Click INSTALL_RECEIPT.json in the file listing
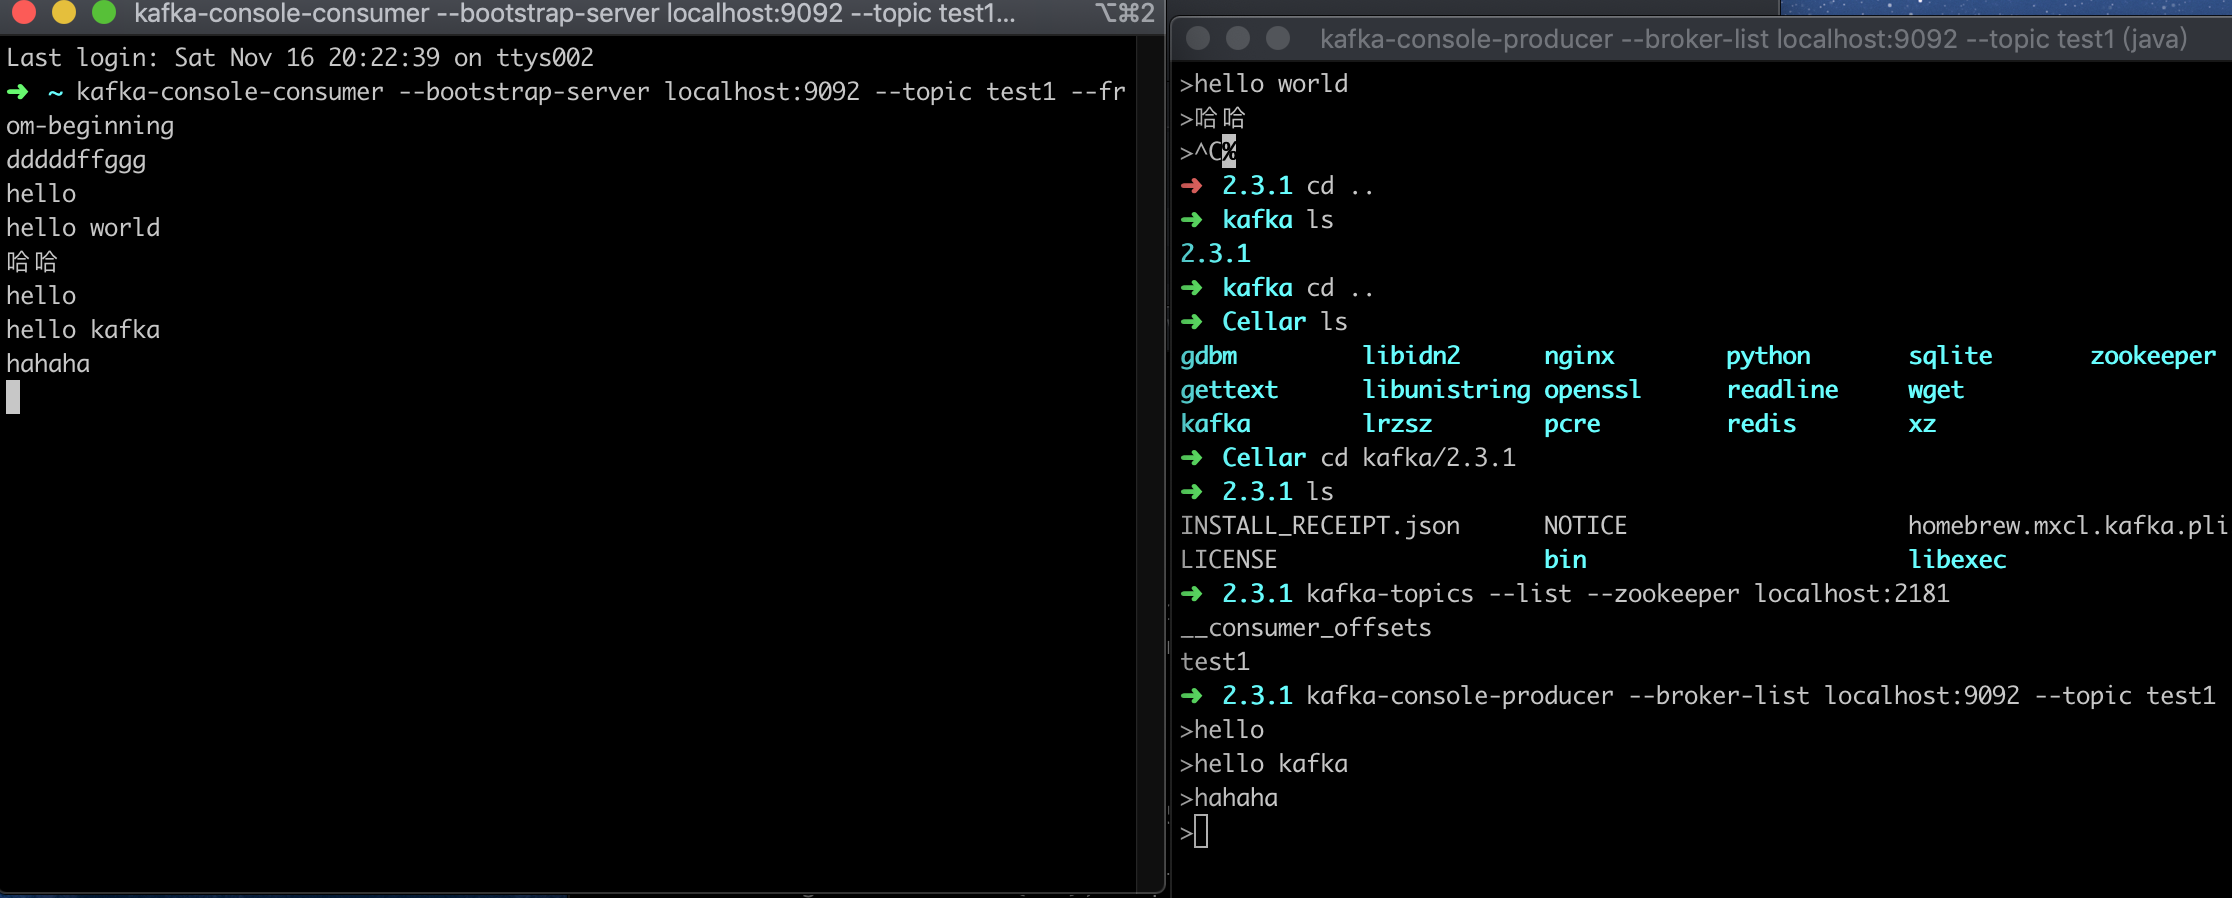The height and width of the screenshot is (898, 2232). tap(1320, 526)
